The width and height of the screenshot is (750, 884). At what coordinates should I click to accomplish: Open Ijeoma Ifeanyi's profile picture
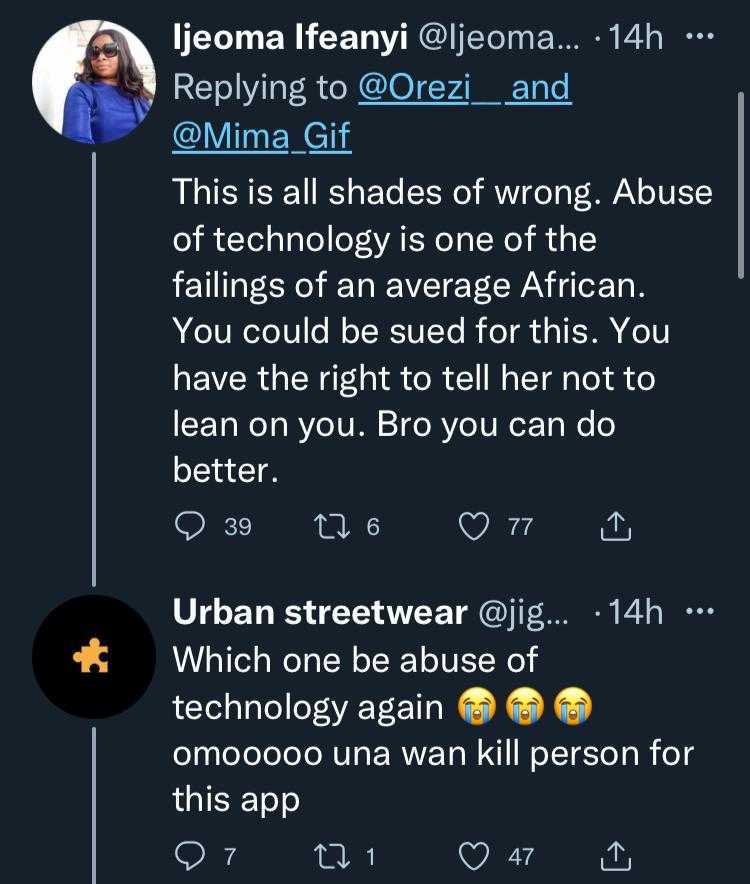point(94,83)
